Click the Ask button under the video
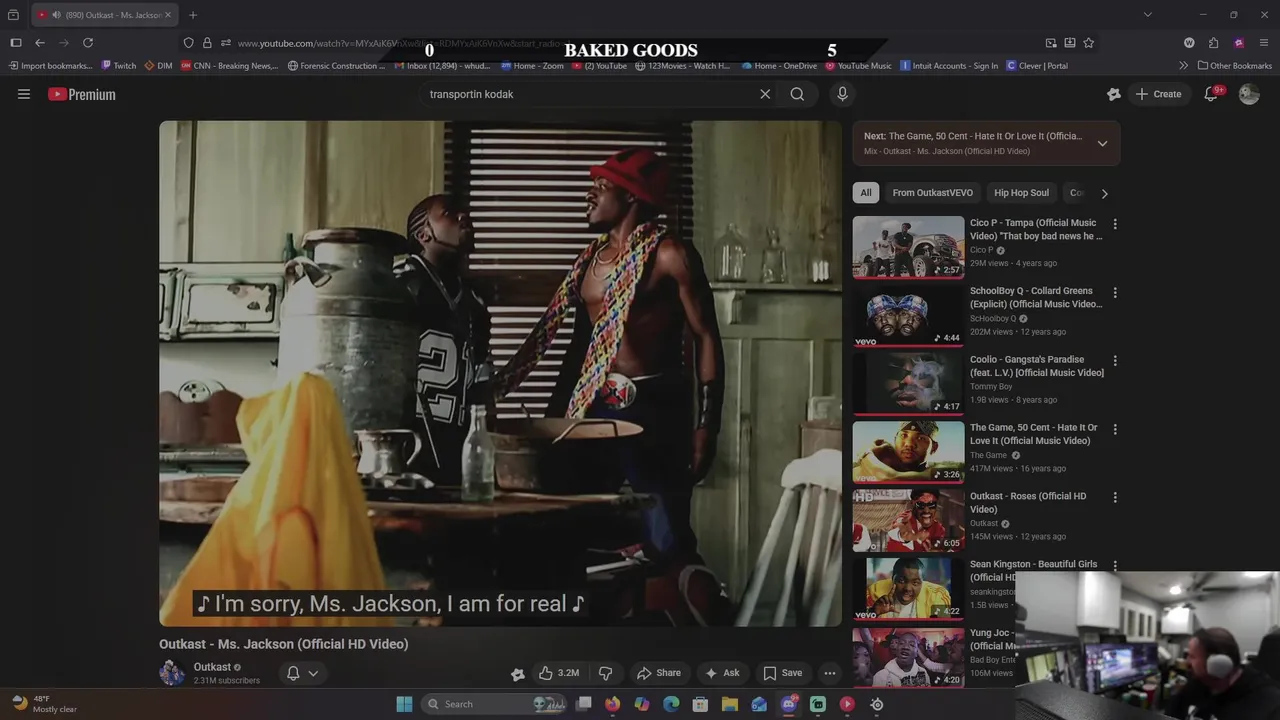 point(722,673)
